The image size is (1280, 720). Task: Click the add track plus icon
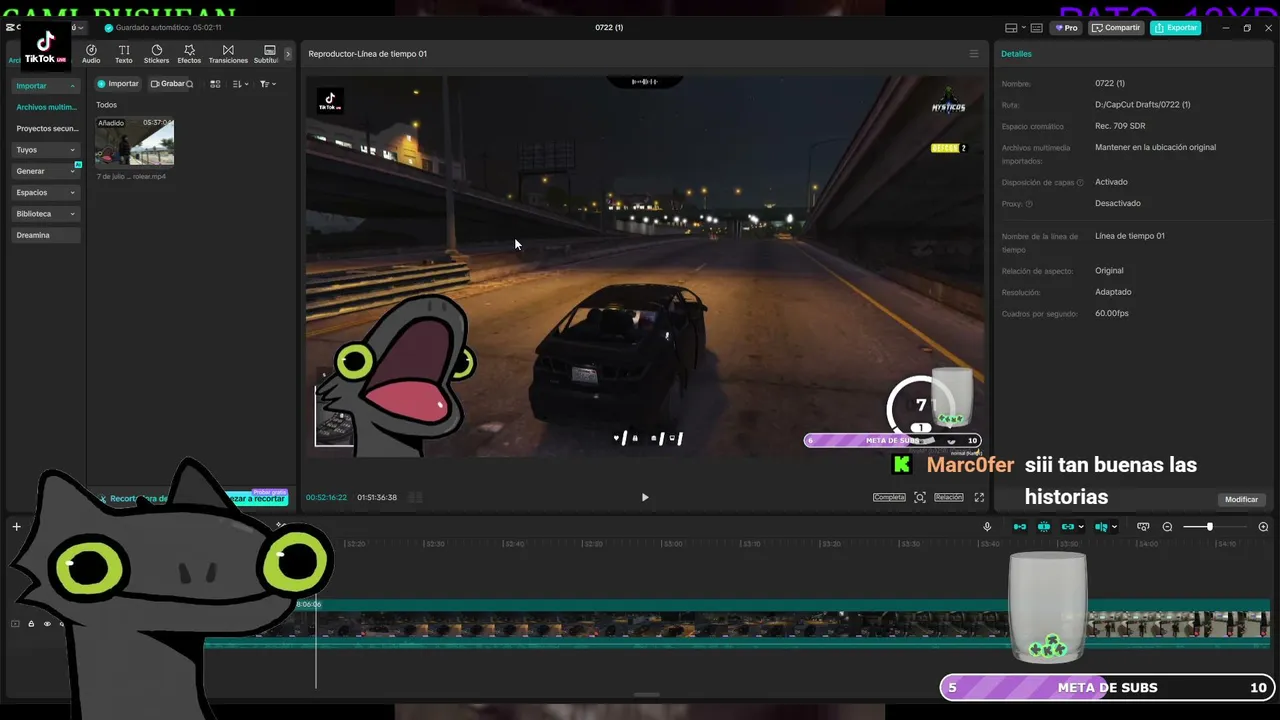point(16,527)
